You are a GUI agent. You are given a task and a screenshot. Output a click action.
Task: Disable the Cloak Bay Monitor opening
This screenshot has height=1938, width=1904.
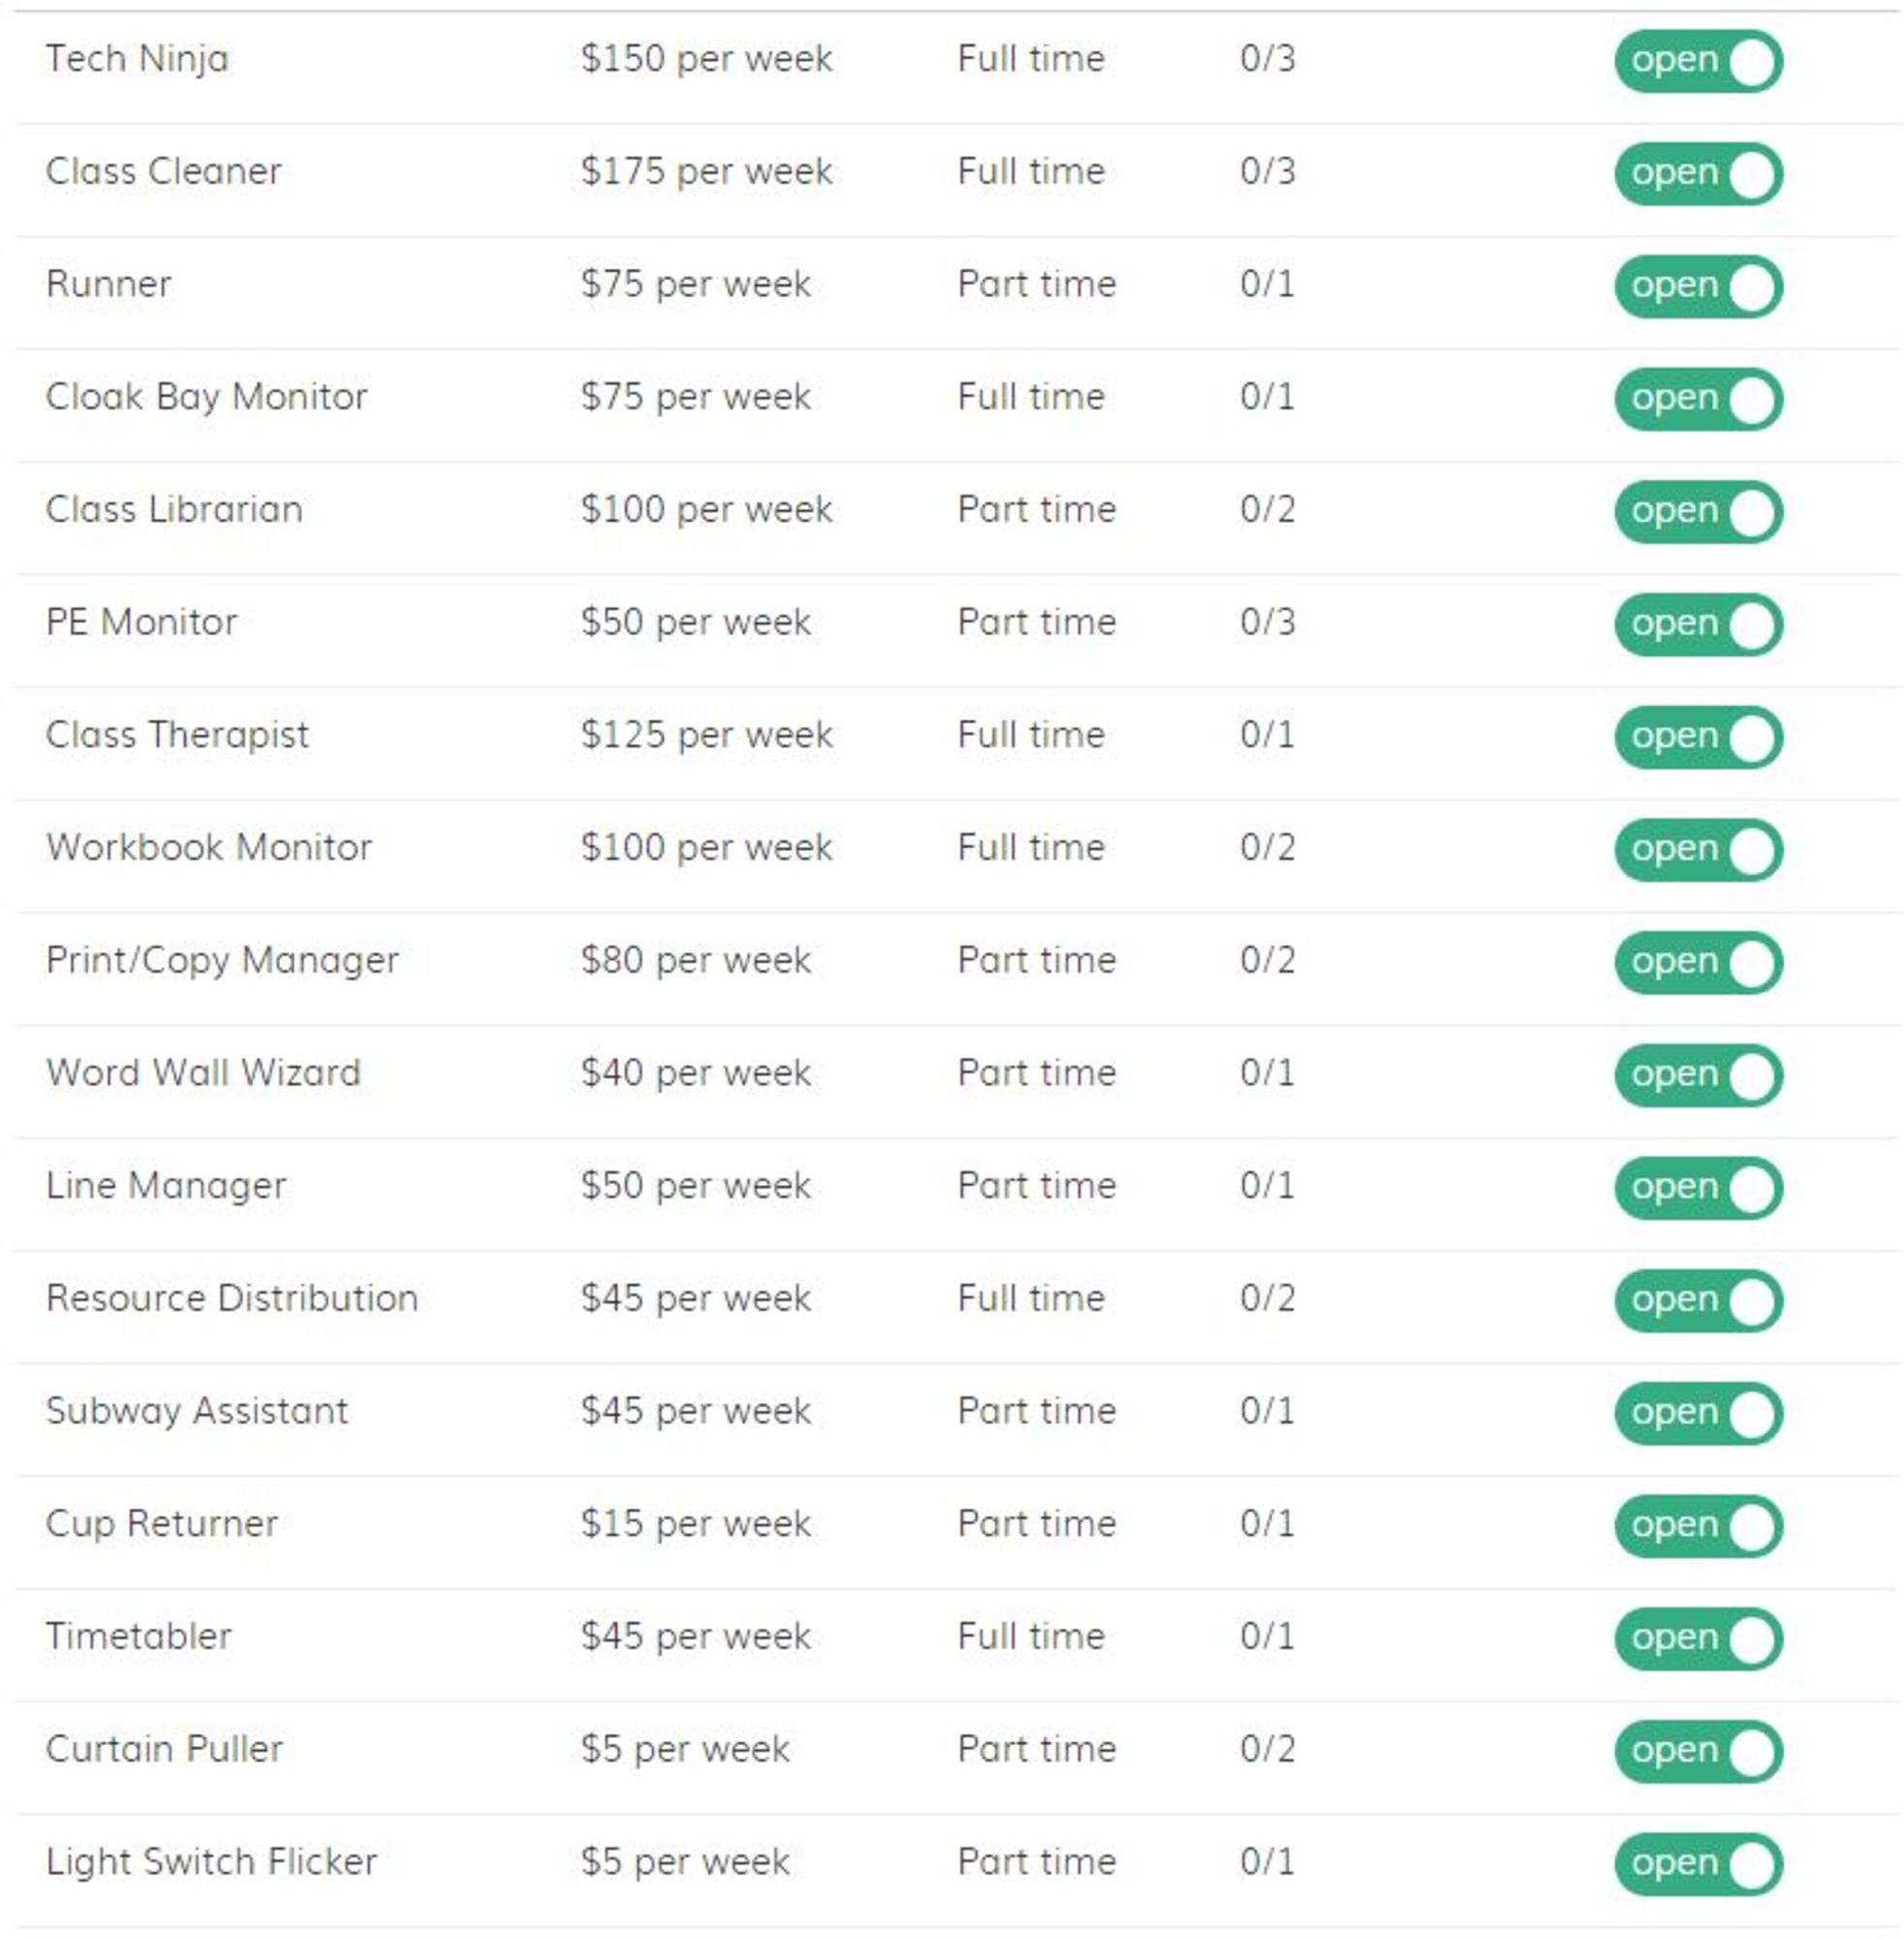click(x=1698, y=397)
